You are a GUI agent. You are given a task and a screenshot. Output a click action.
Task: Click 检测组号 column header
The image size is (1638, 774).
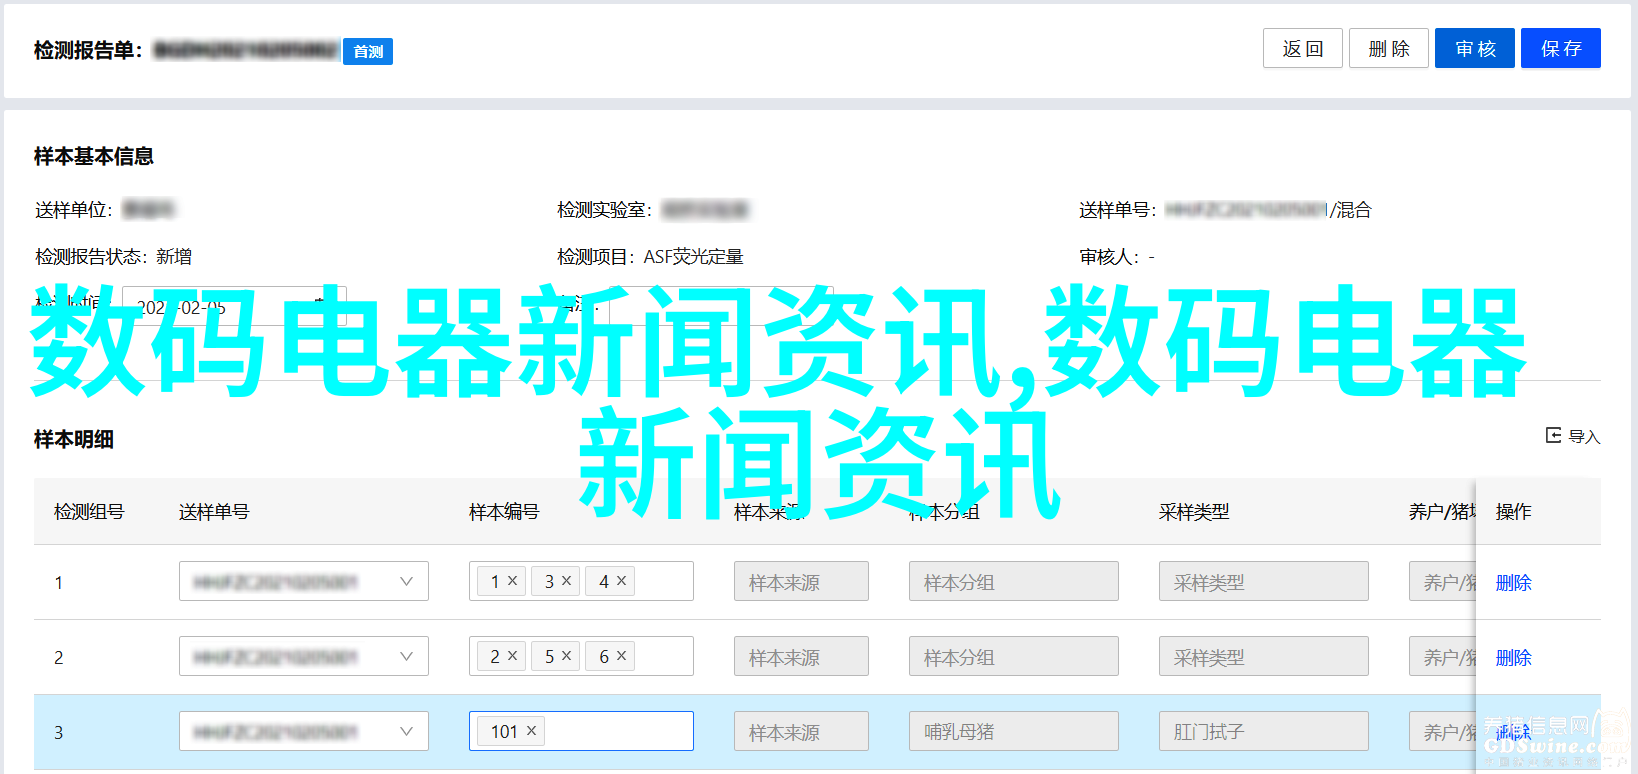click(89, 512)
